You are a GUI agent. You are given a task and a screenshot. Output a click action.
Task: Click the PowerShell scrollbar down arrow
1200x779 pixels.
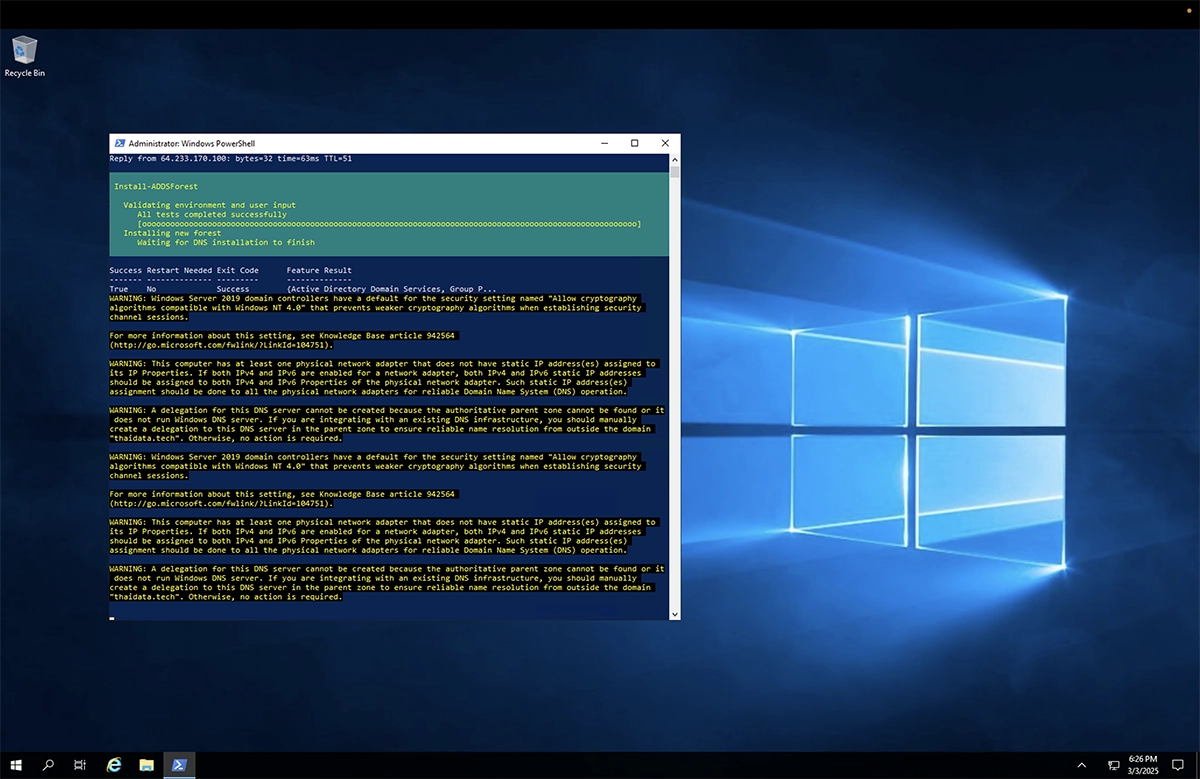pos(675,614)
